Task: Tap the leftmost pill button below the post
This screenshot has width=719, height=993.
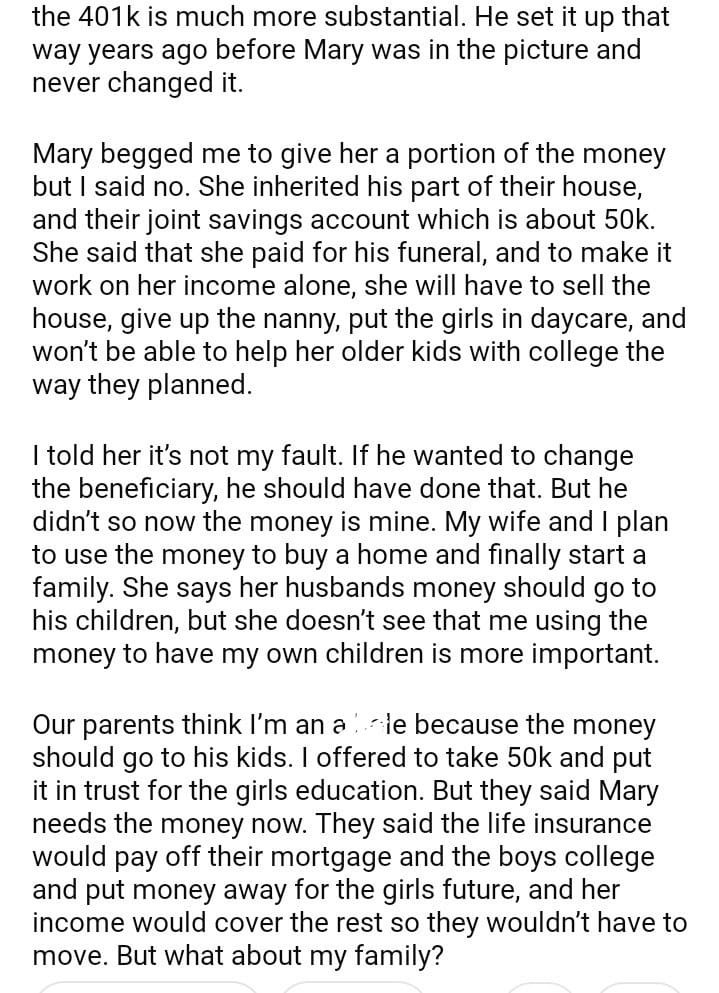Action: [148, 988]
